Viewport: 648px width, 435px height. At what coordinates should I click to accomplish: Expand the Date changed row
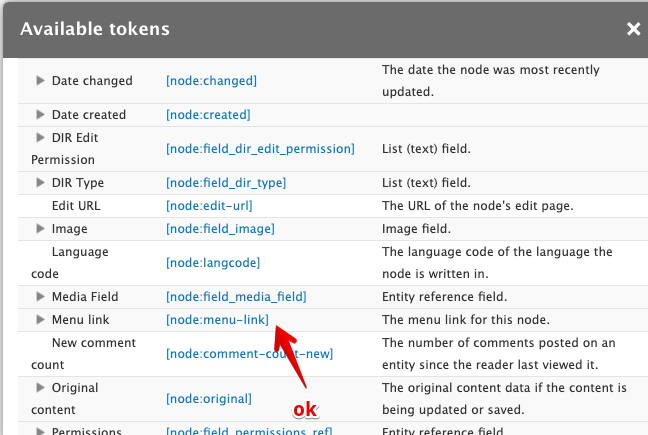click(x=40, y=81)
